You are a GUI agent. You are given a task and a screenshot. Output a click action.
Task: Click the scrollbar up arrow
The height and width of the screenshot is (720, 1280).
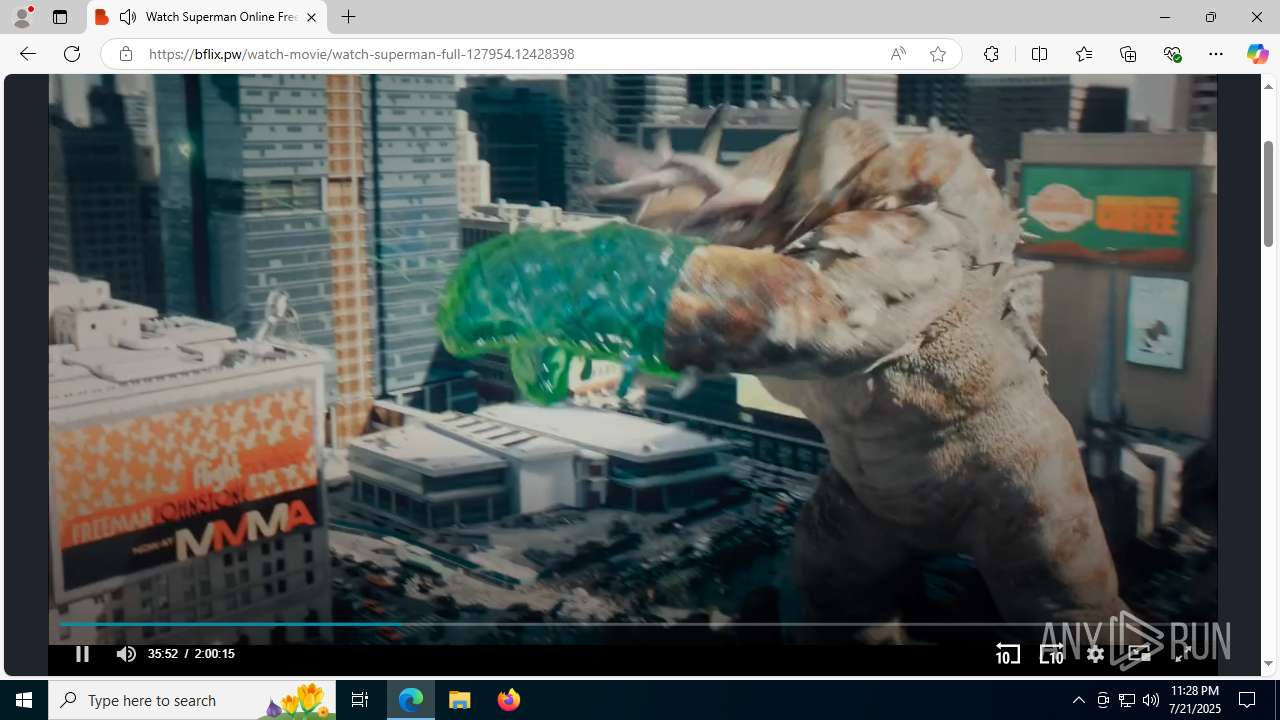1268,86
